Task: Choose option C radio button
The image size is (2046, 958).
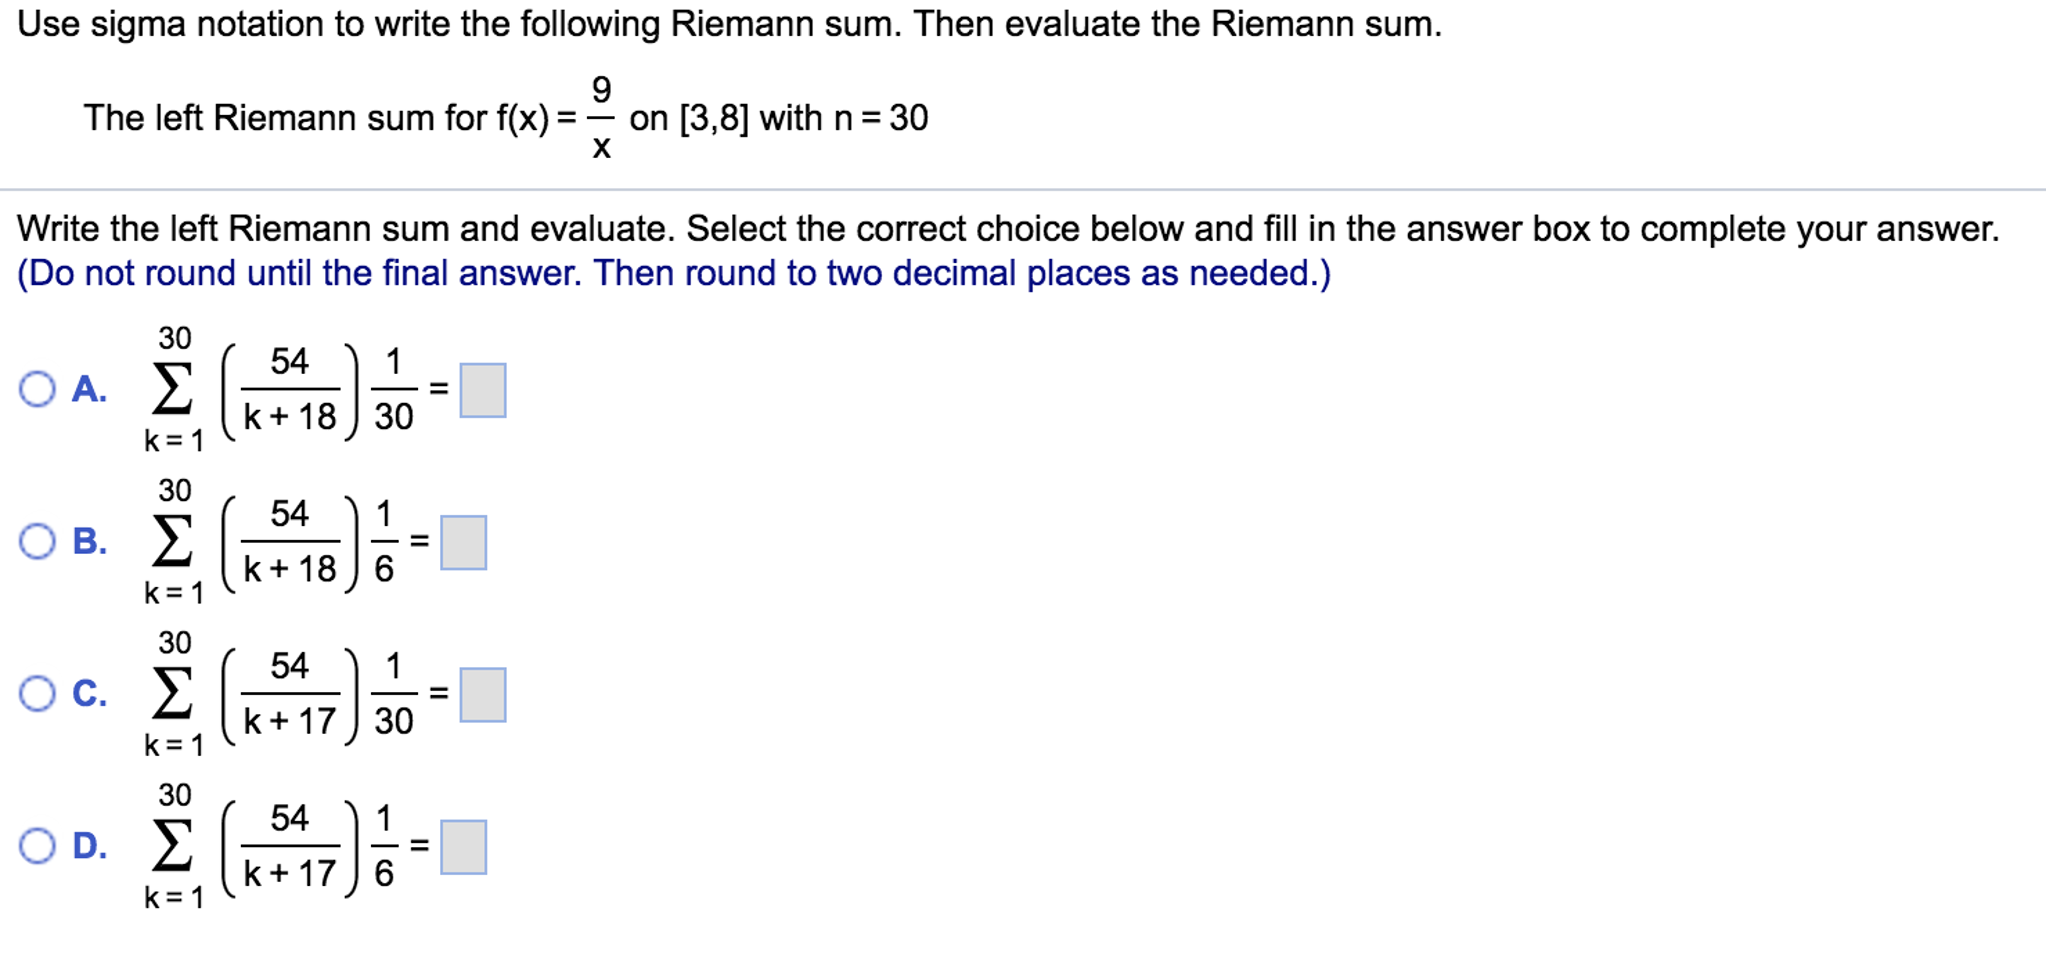Action: (37, 693)
